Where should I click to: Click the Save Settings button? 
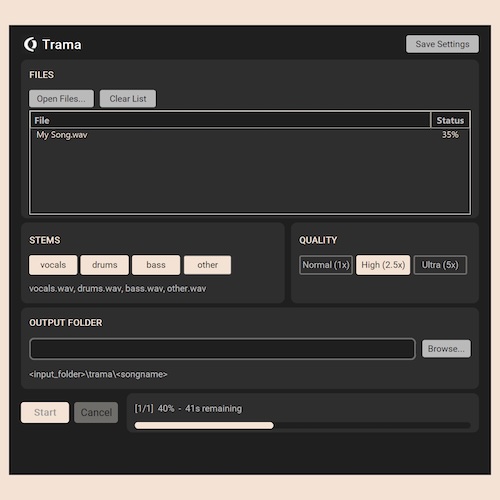point(442,44)
